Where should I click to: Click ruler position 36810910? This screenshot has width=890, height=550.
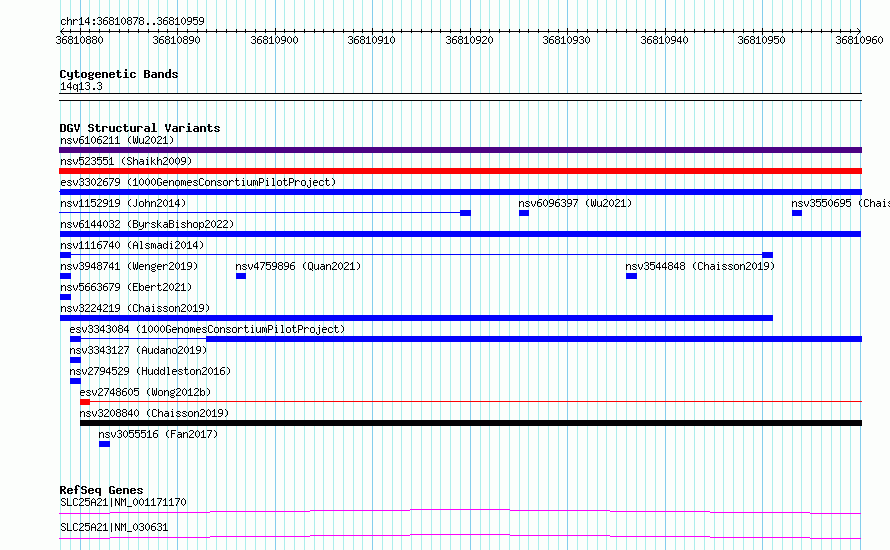pos(371,40)
